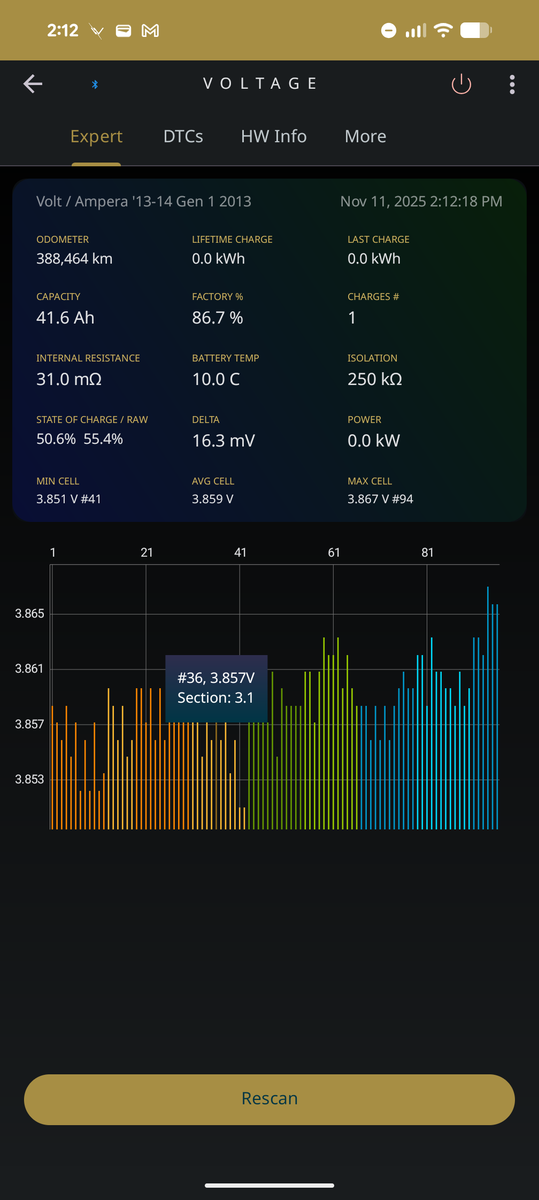The width and height of the screenshot is (539, 1200).
Task: Tap the VOLTAGE screen title
Action: pyautogui.click(x=260, y=84)
